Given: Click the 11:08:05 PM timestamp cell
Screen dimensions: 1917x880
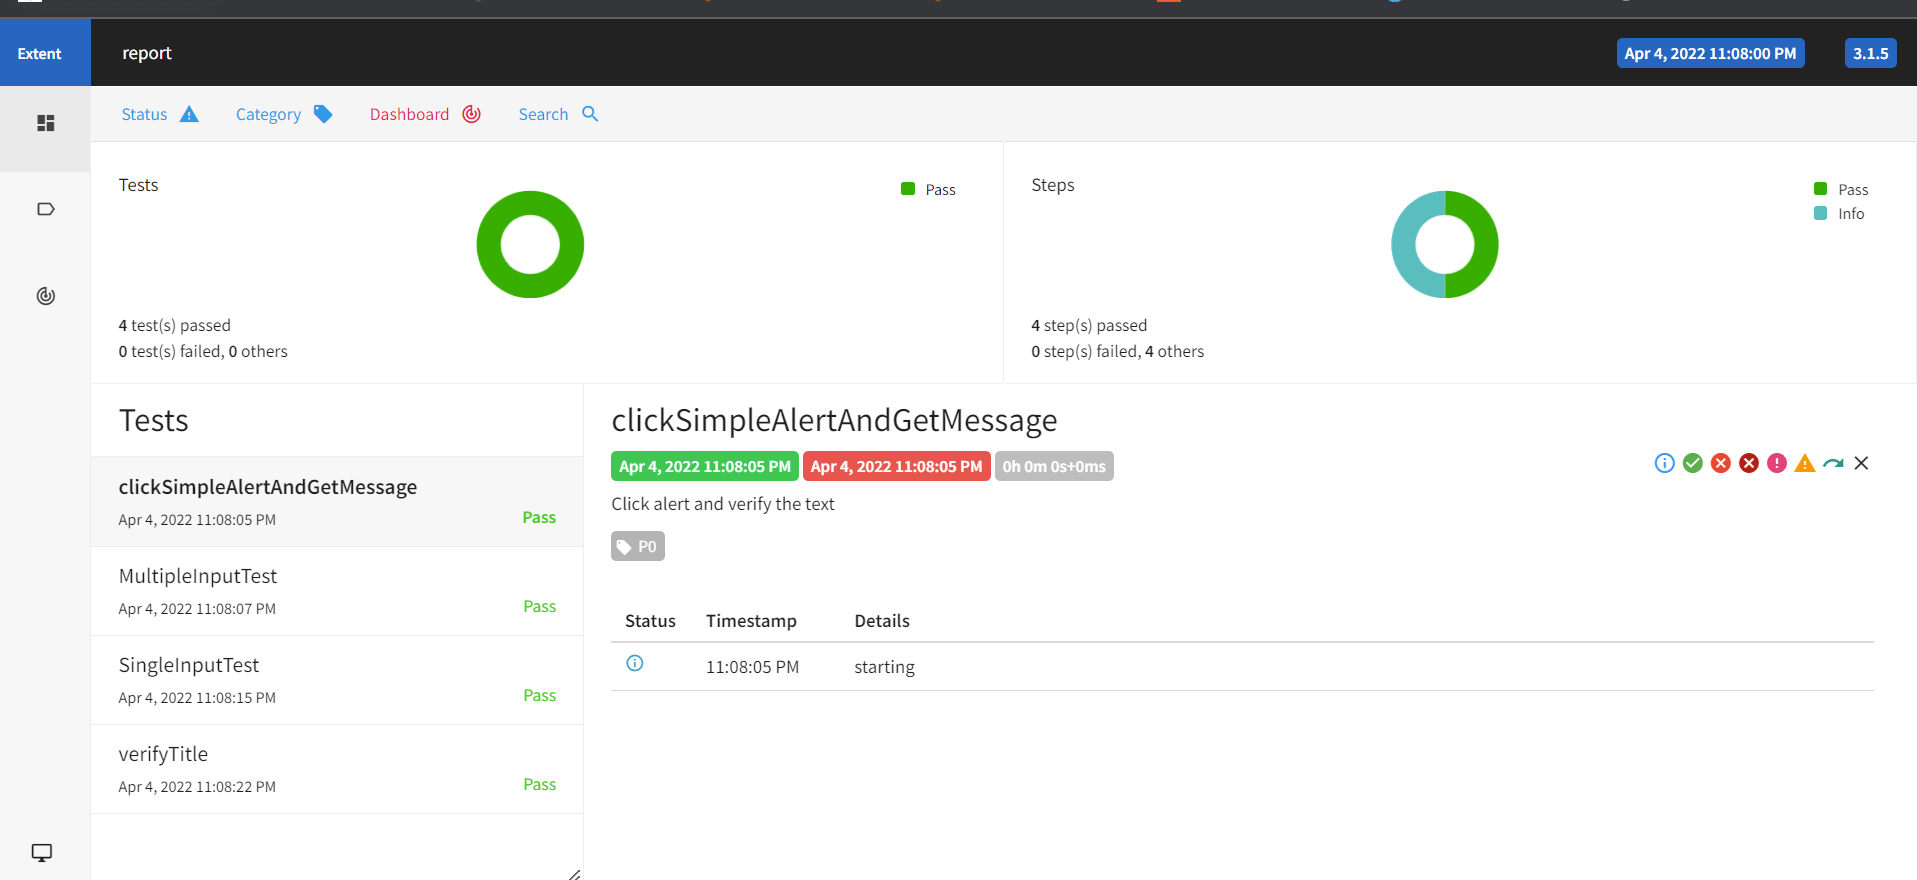Looking at the screenshot, I should point(752,667).
